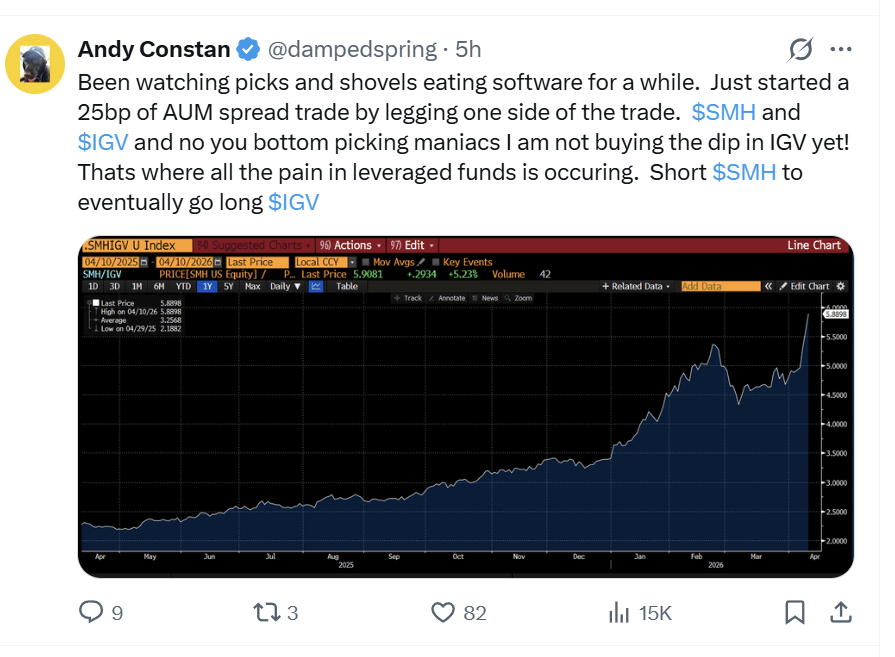Open the tweet view analytics icon
This screenshot has height=657, width=895.
[619, 611]
